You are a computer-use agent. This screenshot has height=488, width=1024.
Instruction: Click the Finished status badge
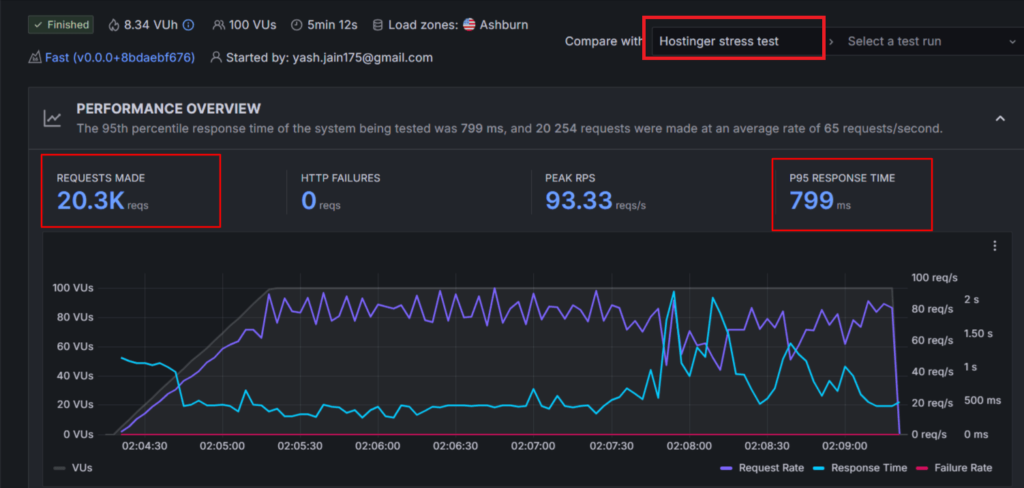coord(61,25)
